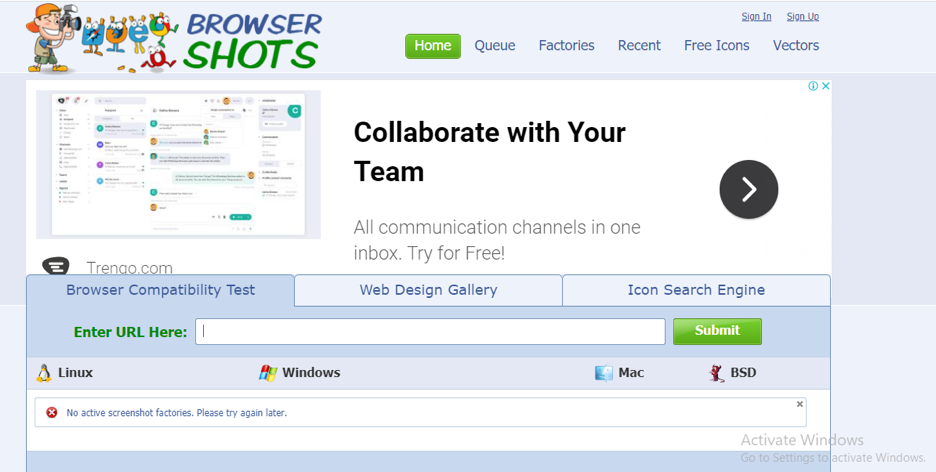936x472 pixels.
Task: Open the Queue page
Action: [x=495, y=45]
